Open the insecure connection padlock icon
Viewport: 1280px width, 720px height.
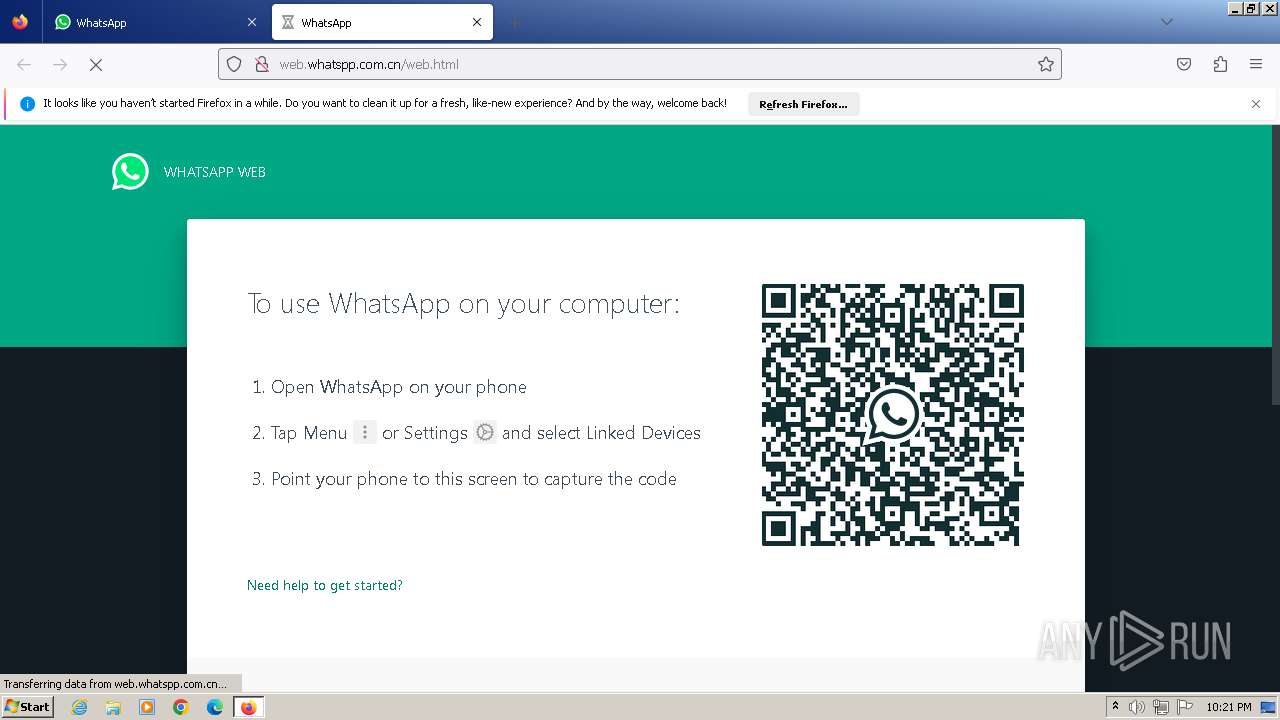point(261,64)
